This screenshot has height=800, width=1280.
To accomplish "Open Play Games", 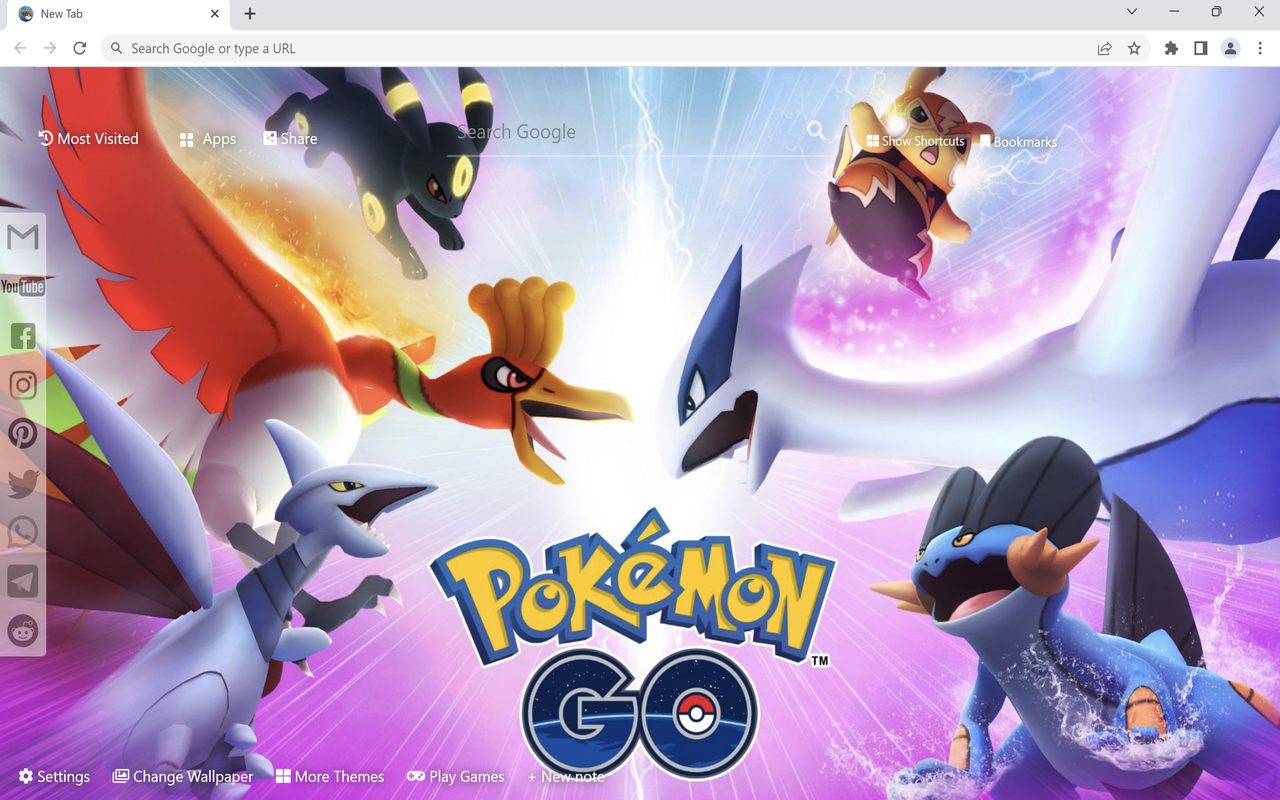I will pyautogui.click(x=456, y=776).
